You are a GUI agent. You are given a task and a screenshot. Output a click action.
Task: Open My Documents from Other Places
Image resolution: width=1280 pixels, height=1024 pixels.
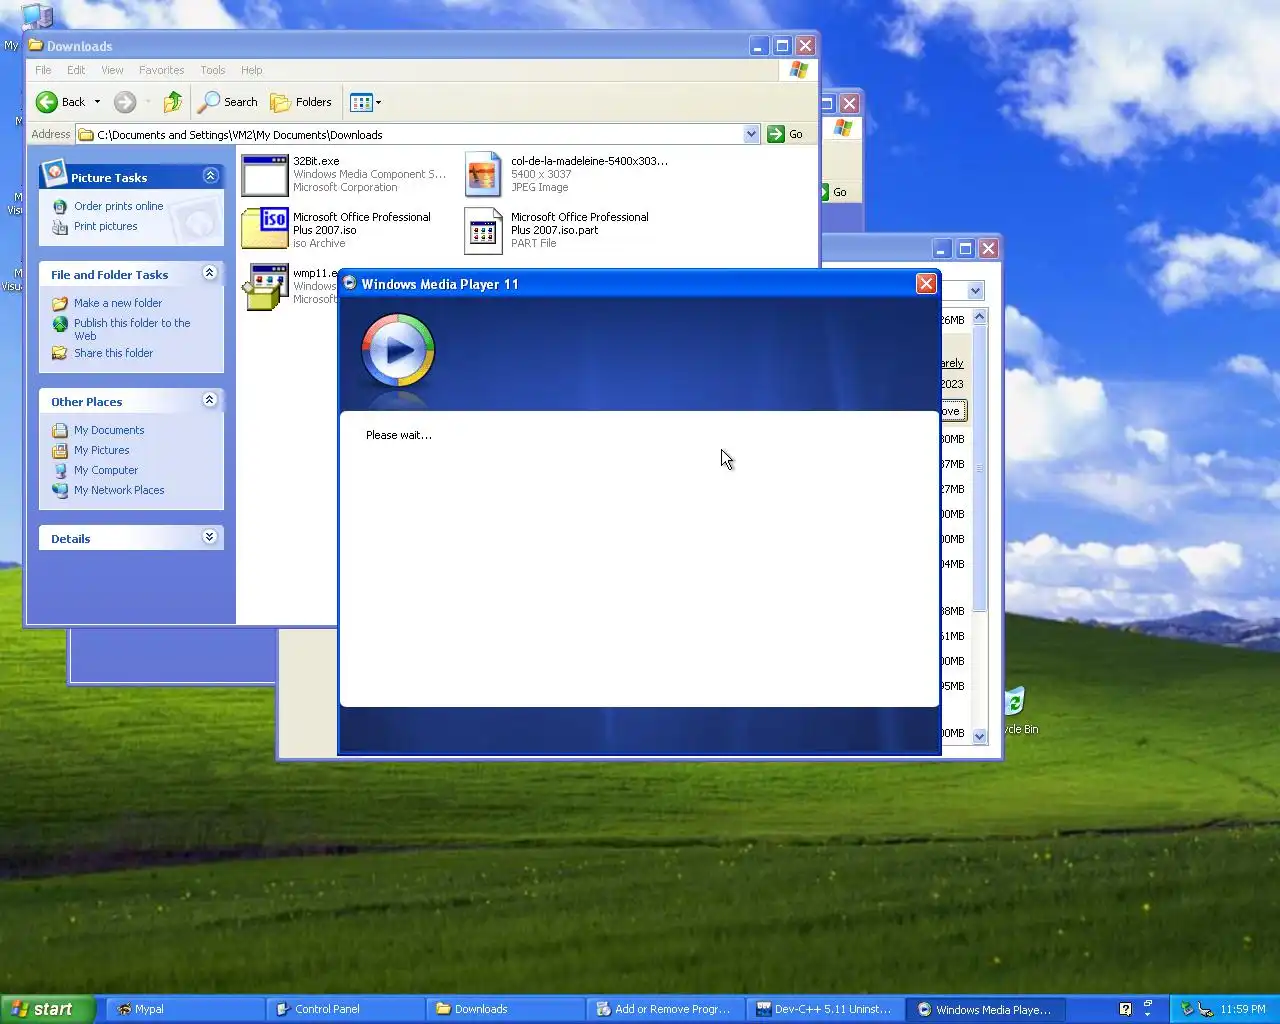click(x=108, y=430)
